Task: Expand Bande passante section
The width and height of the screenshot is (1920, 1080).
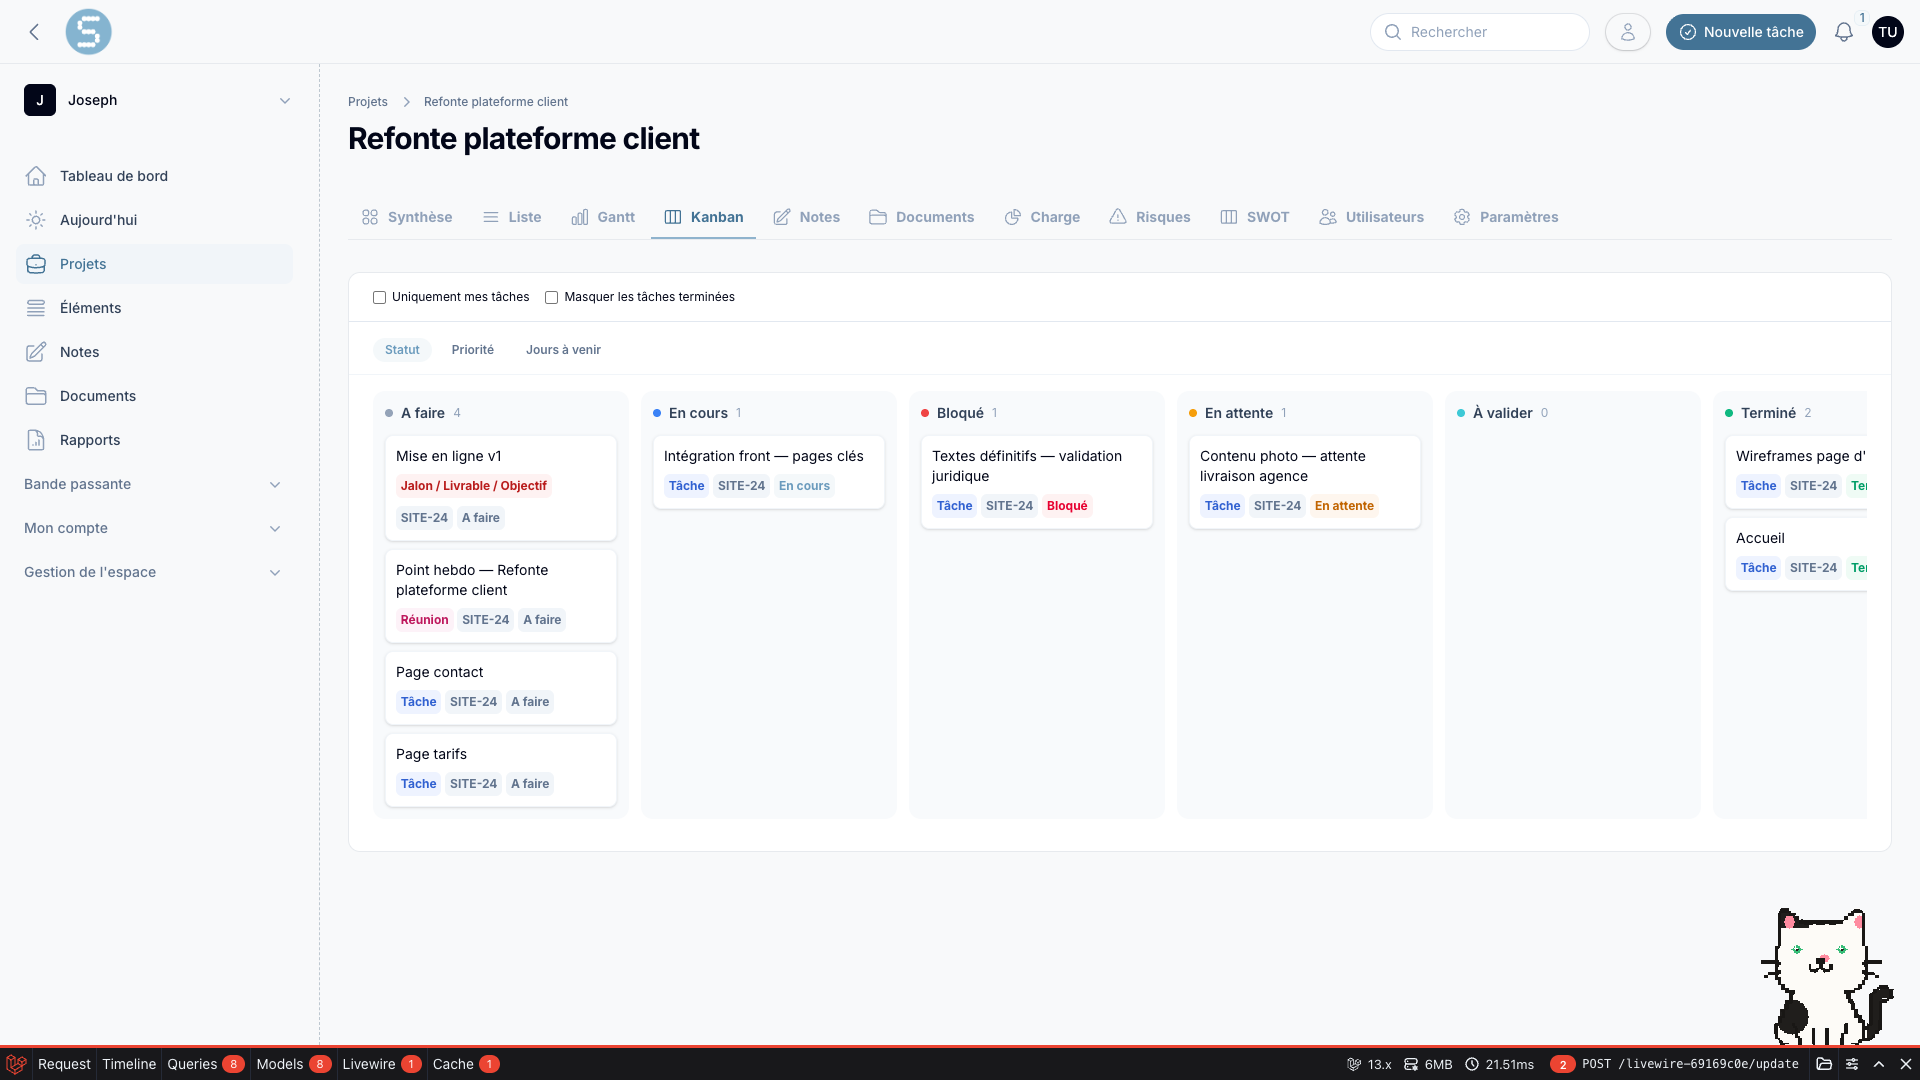Action: 154,484
